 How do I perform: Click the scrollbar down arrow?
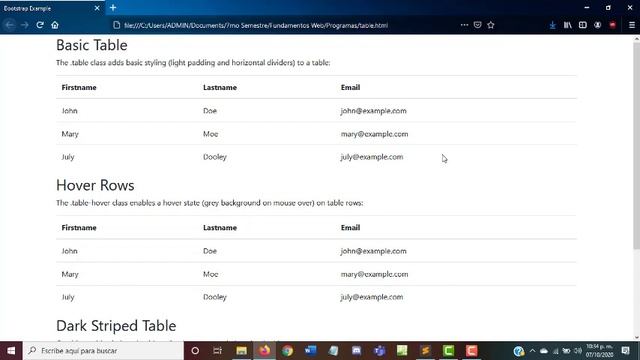click(x=636, y=337)
